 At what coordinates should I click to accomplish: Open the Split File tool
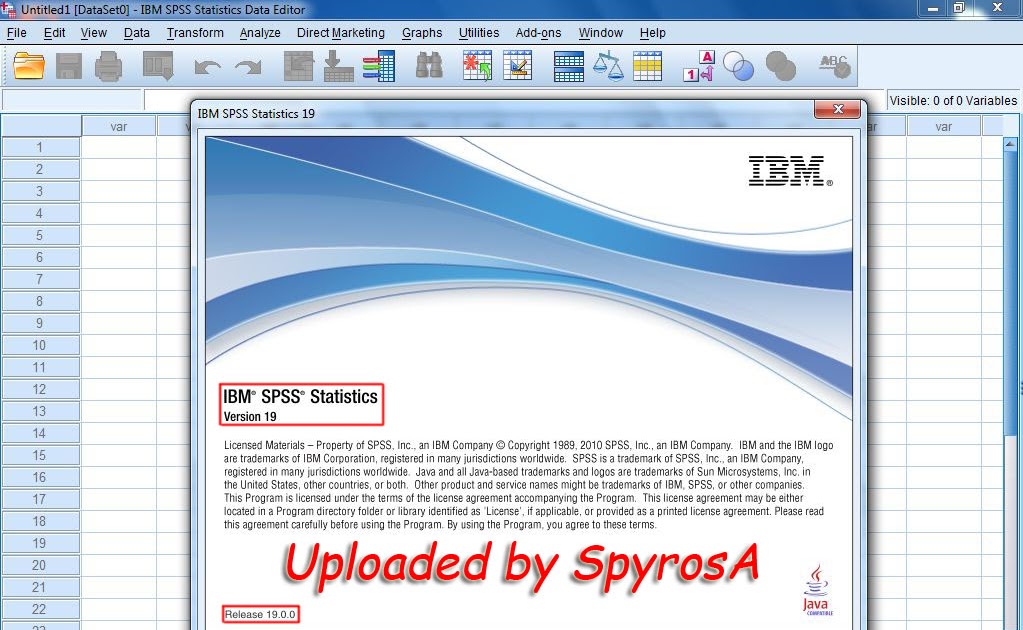[568, 65]
